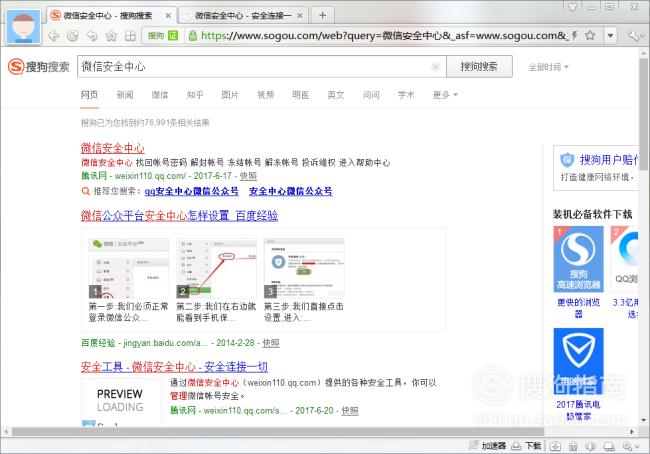The image size is (650, 454).
Task: Click the Sogou search logo
Action: point(39,66)
